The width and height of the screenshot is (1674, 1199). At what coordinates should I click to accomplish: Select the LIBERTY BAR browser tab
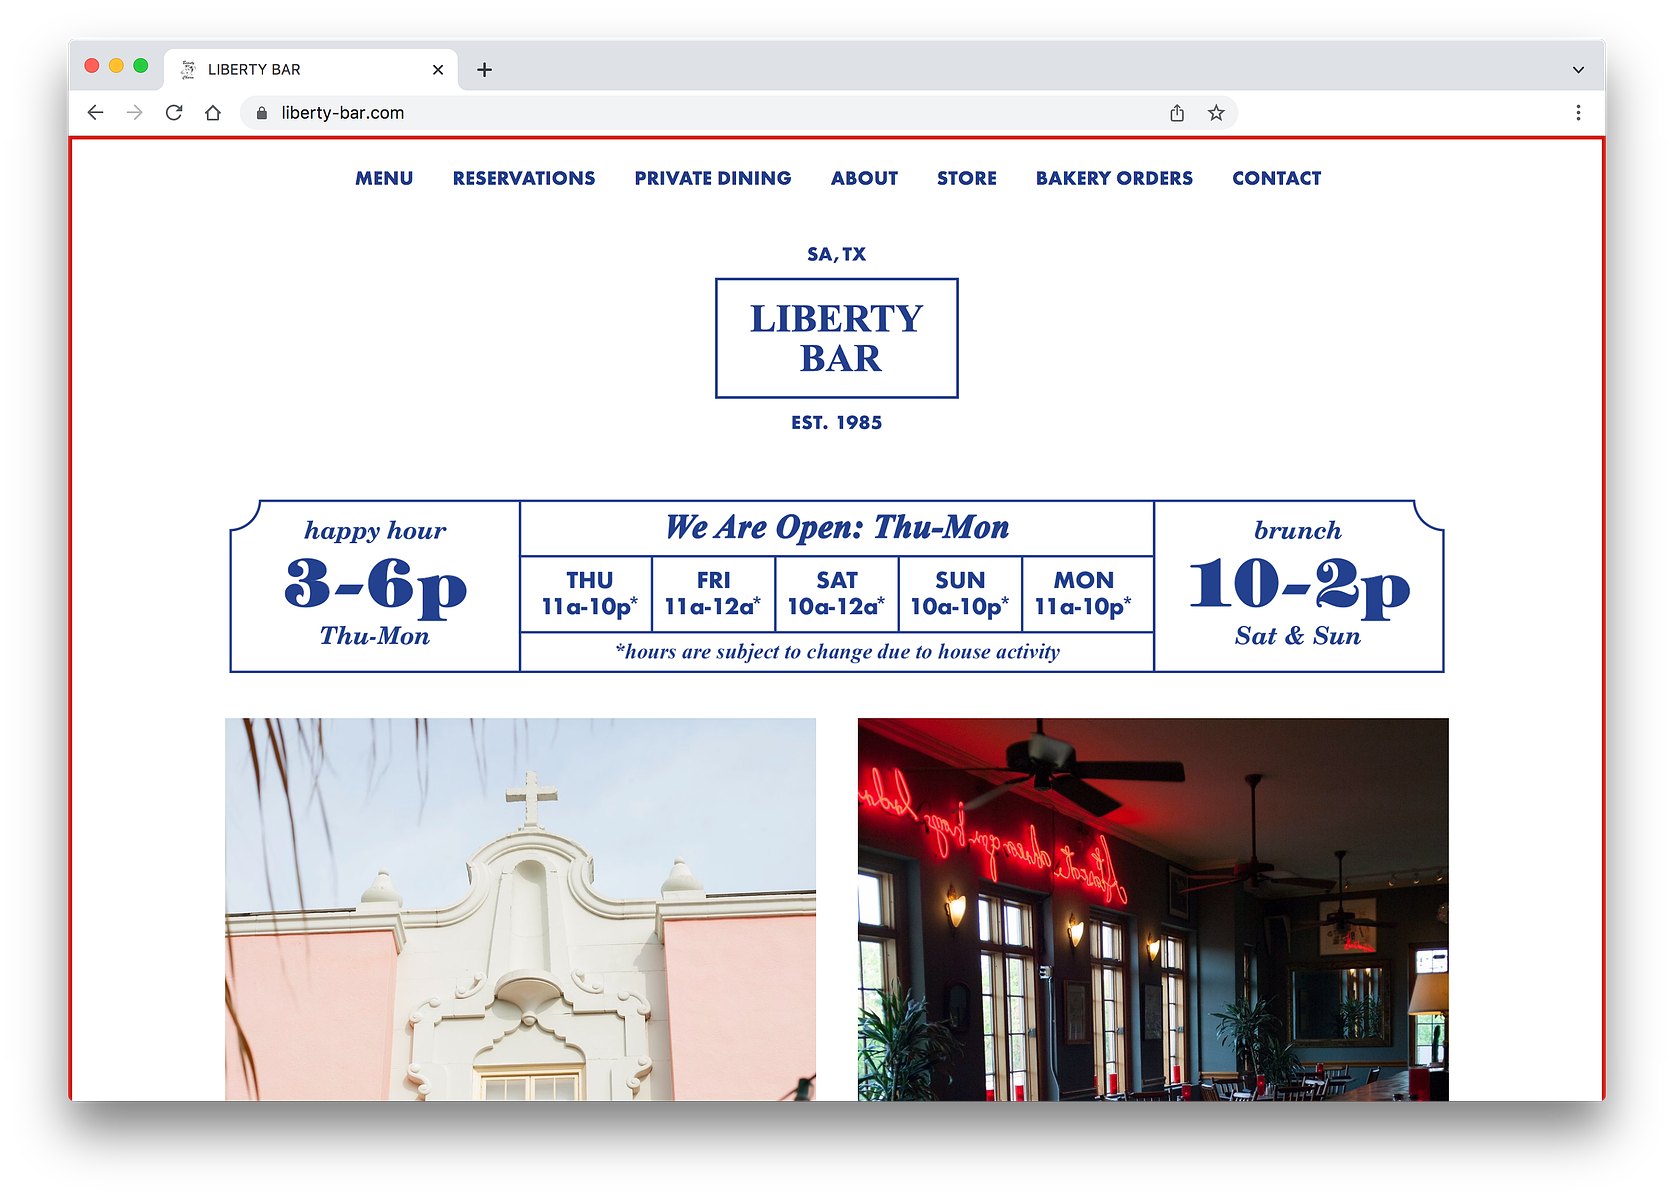coord(311,69)
